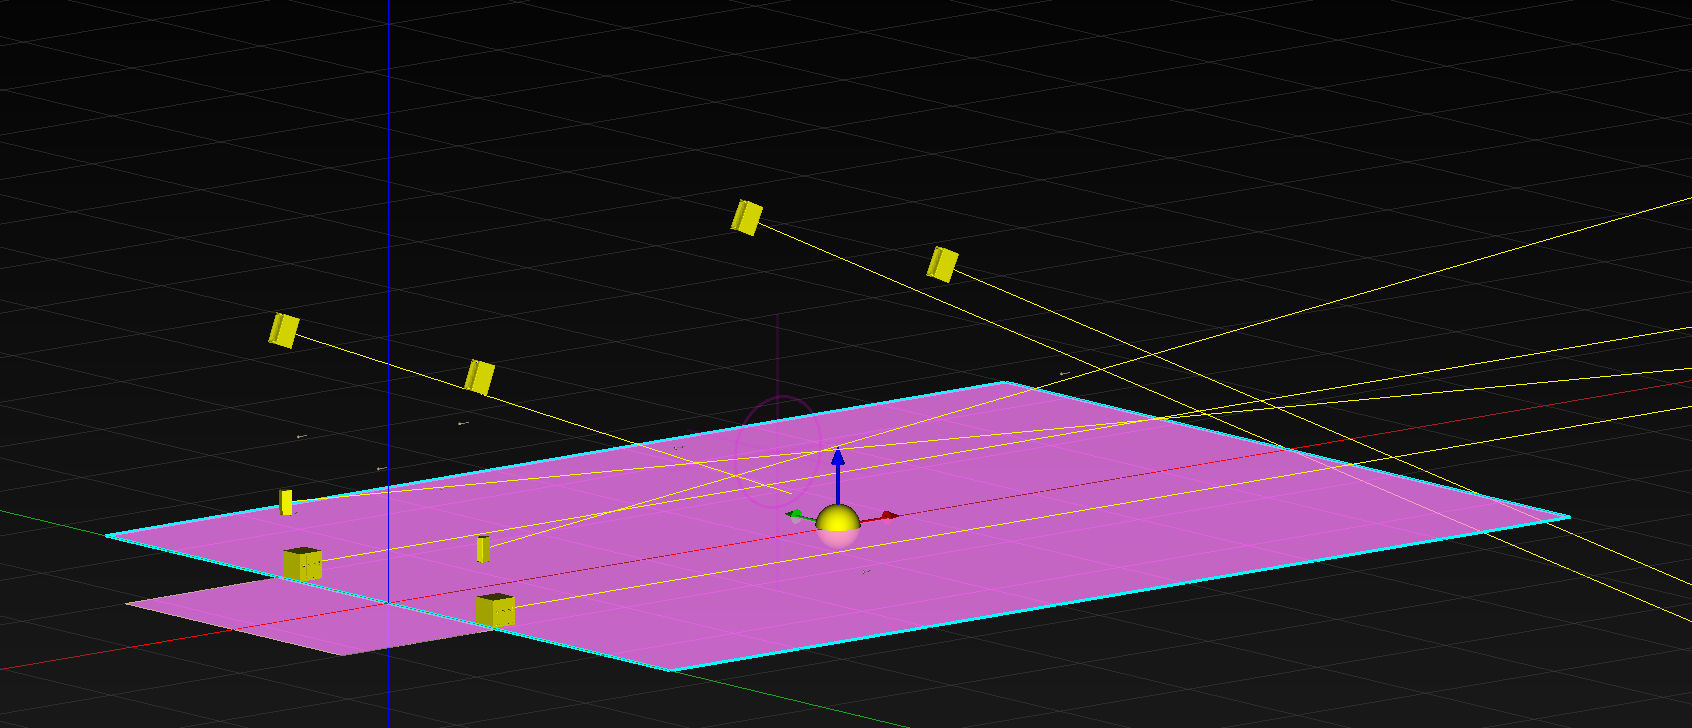1692x728 pixels.
Task: Select the thin upright yellow fixture standing mid-plane
Action: pyautogui.click(x=483, y=549)
